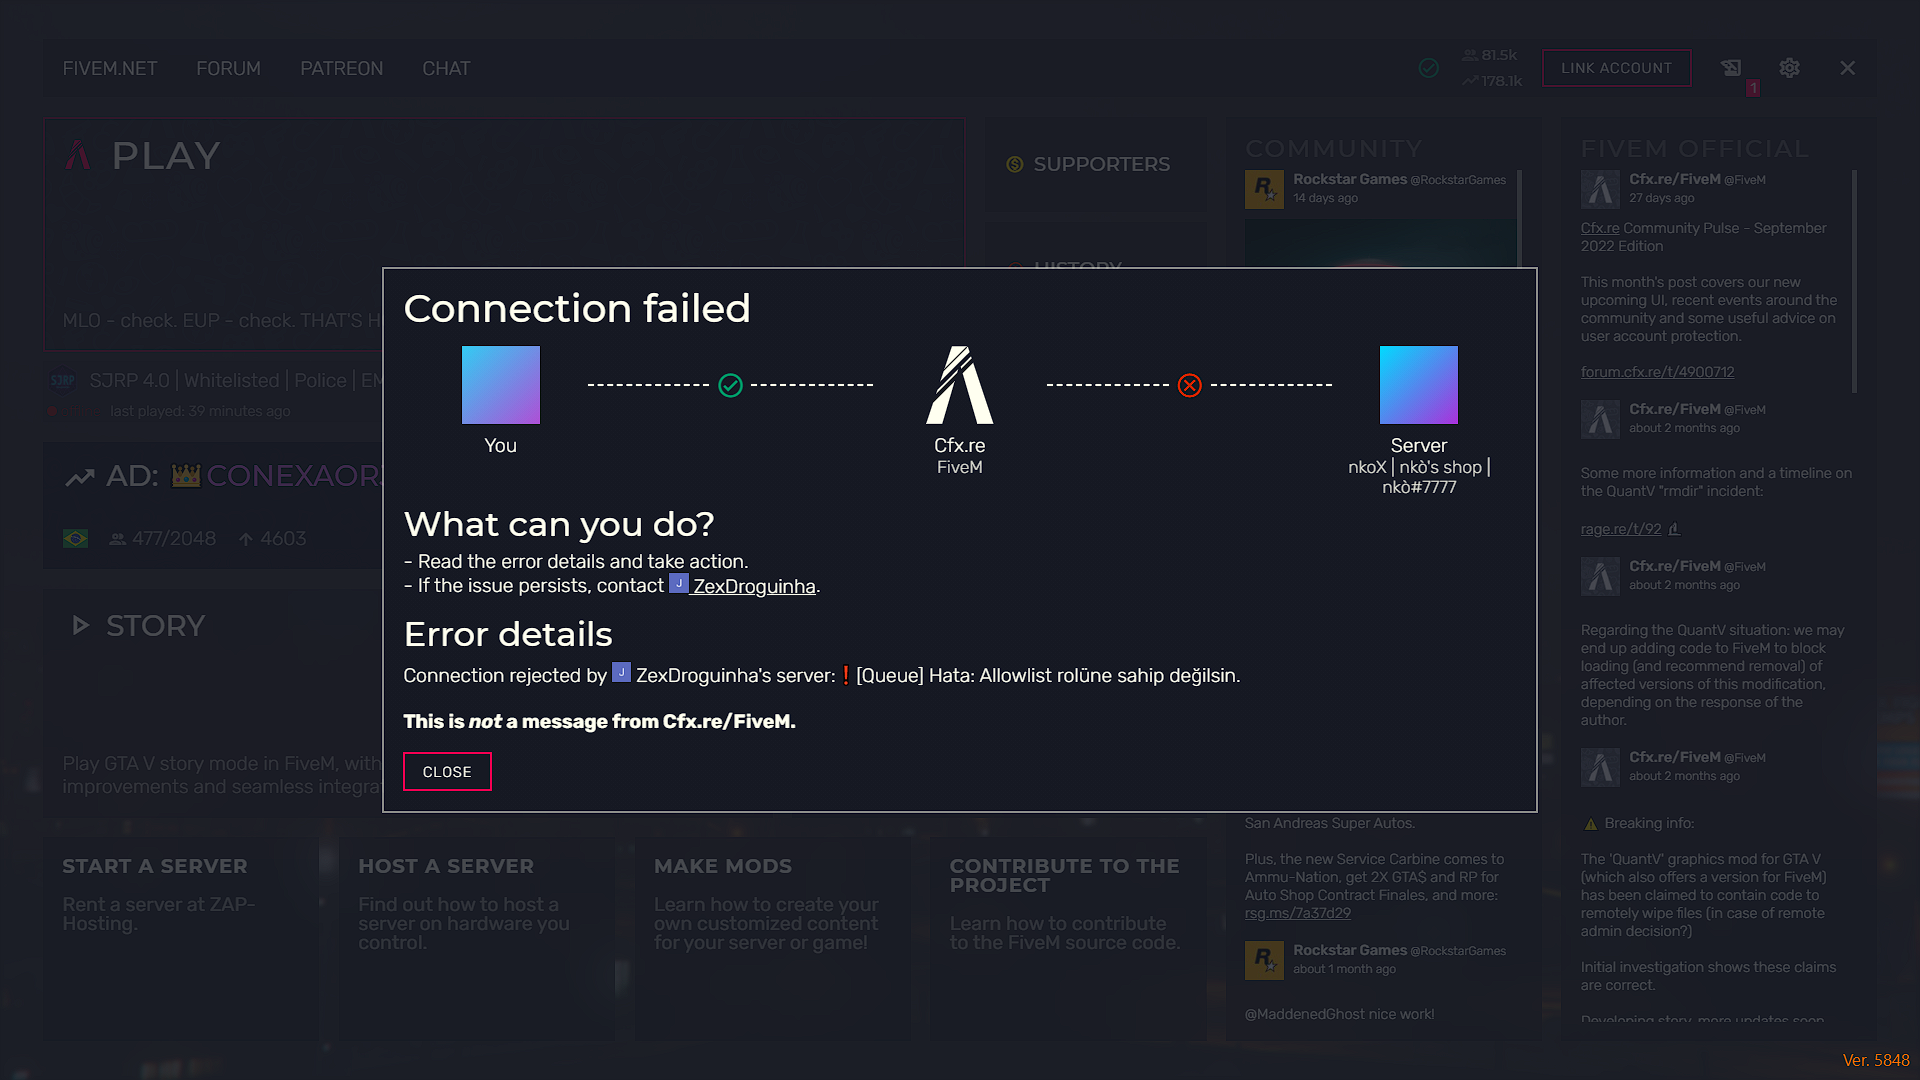Click the FiveM Official feed scrollbar
Viewport: 1920px width, 1080px height.
tap(1854, 281)
